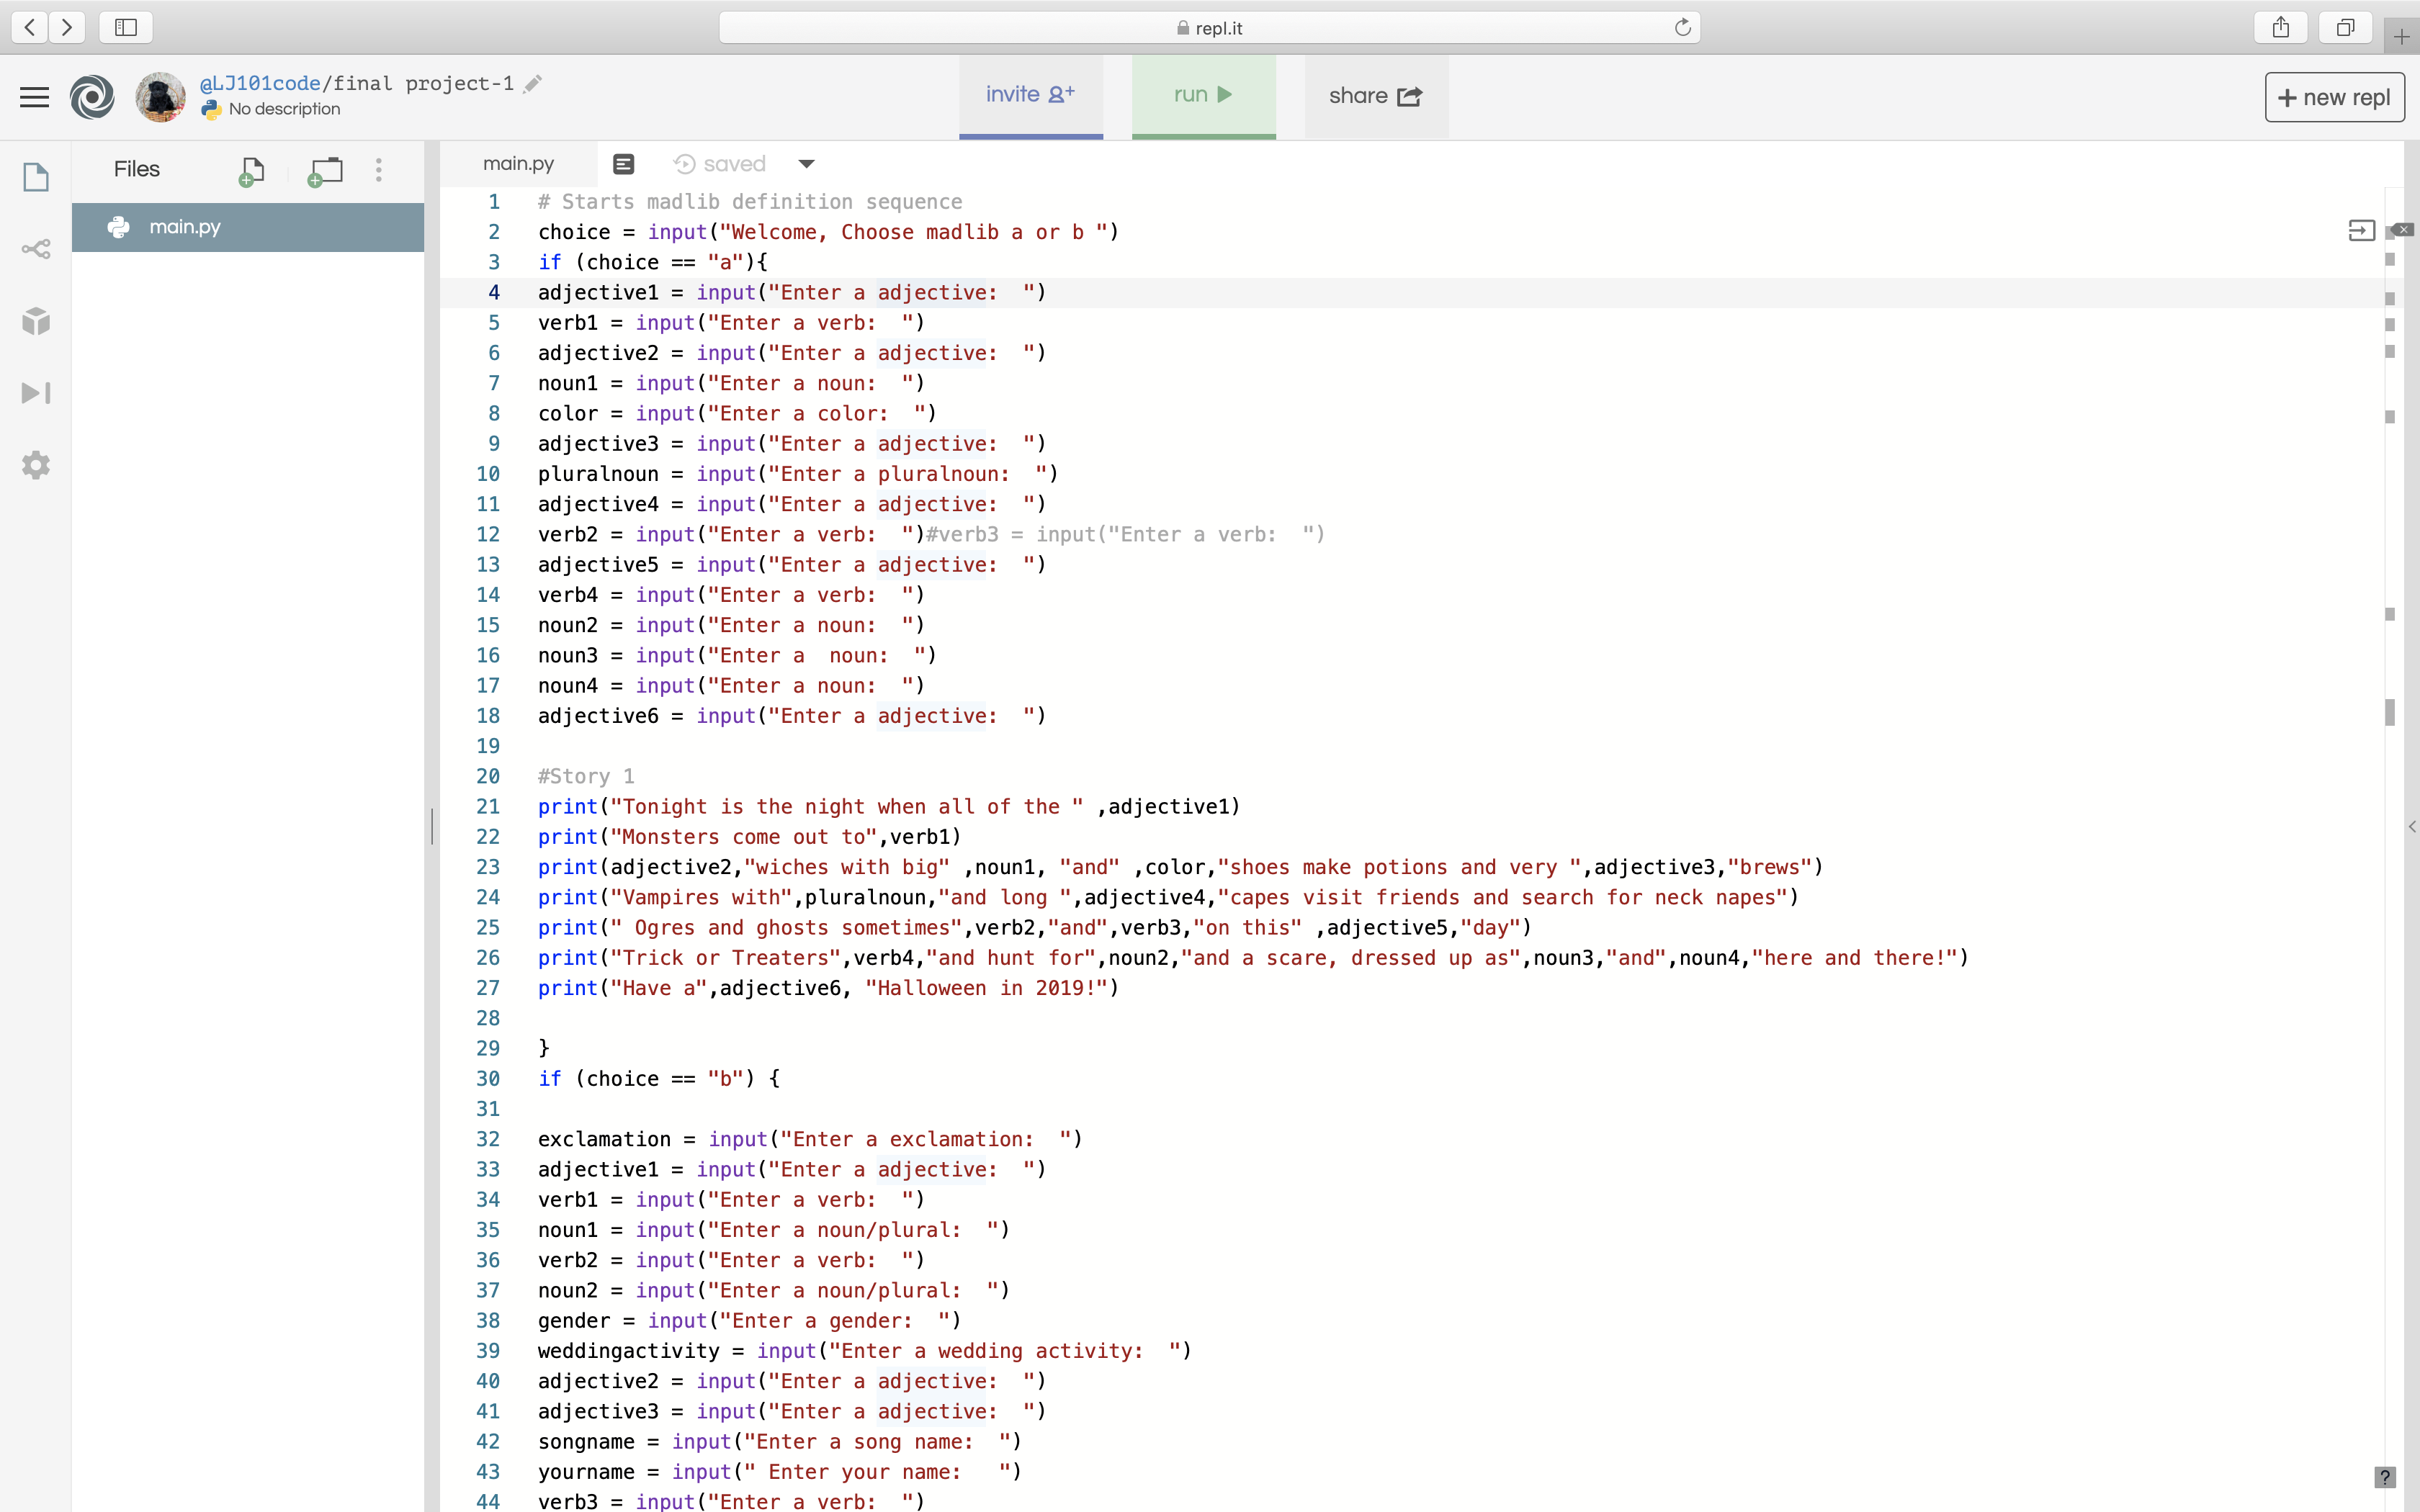Select main.py in file tree
Screen dimensions: 2420x1512
(x=185, y=227)
